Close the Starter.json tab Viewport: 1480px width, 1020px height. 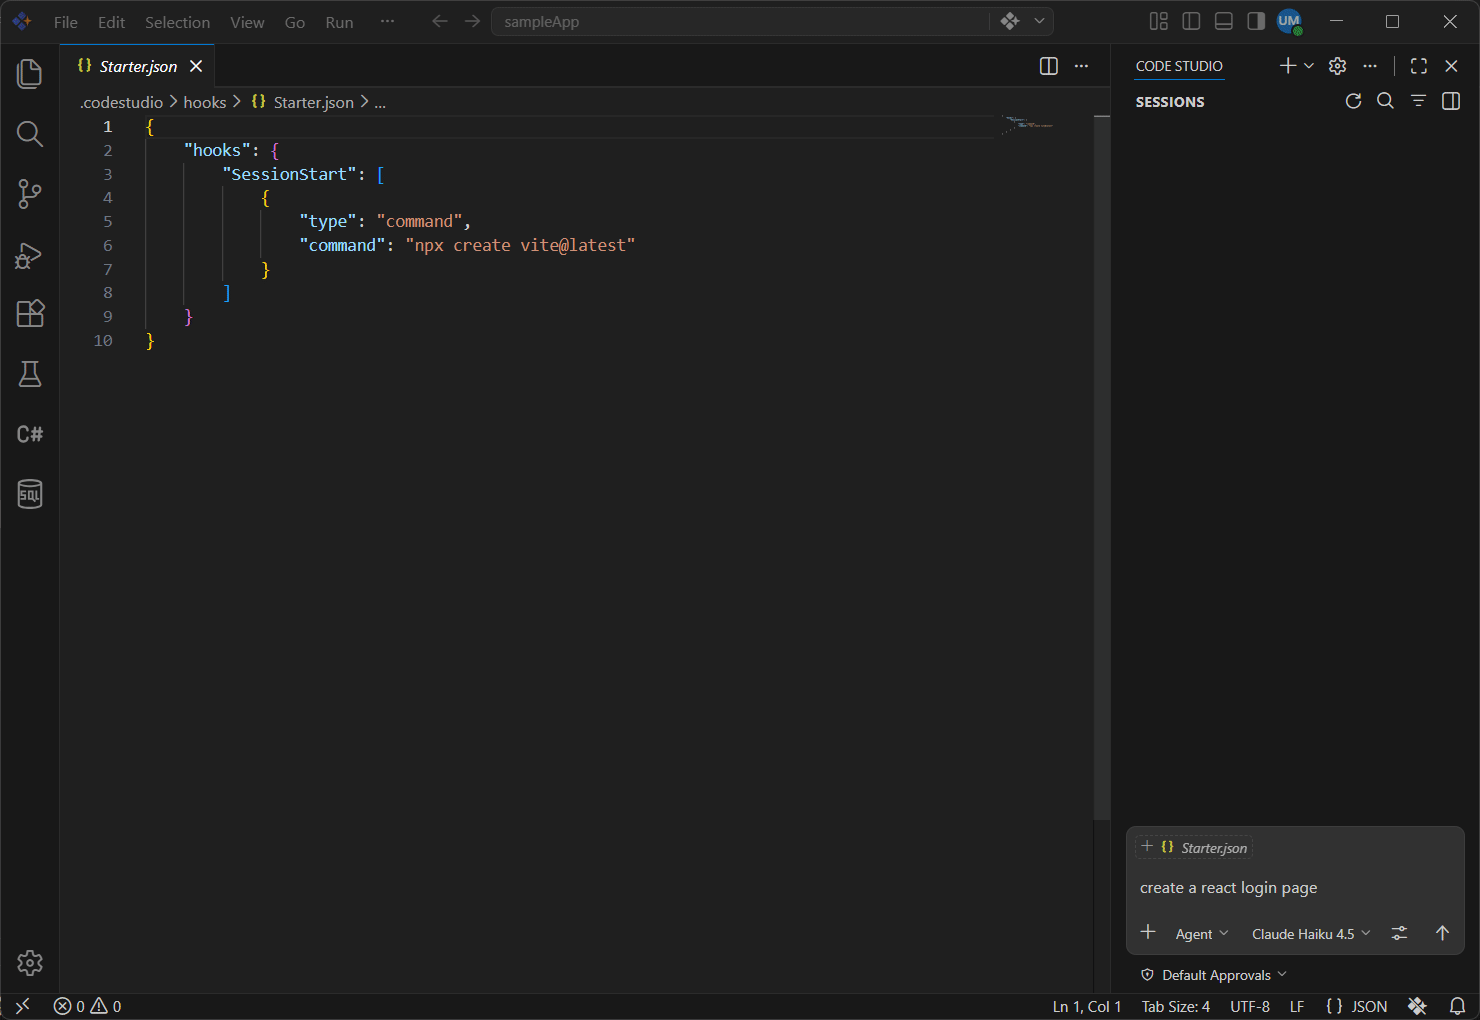pyautogui.click(x=196, y=66)
